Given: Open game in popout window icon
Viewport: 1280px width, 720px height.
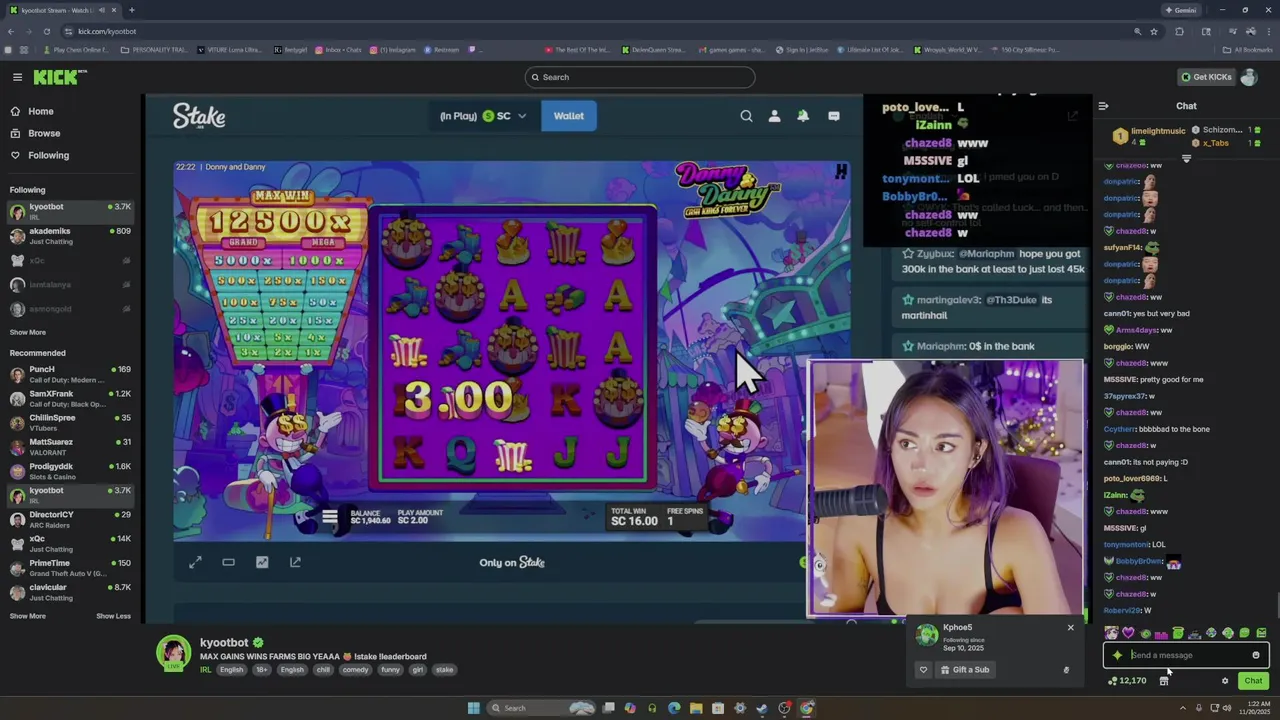Looking at the screenshot, I should tap(295, 562).
